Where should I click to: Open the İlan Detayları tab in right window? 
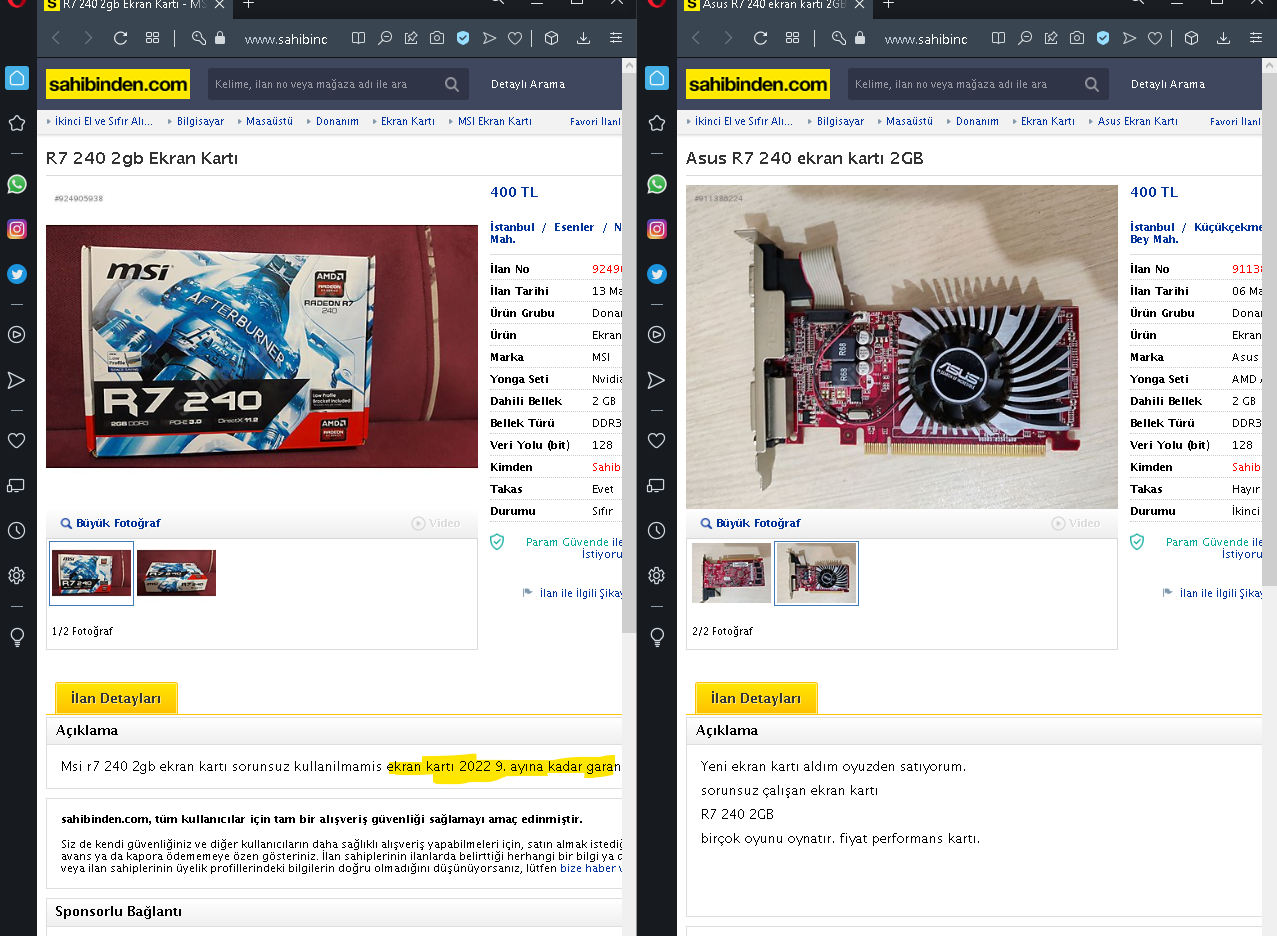pos(756,698)
